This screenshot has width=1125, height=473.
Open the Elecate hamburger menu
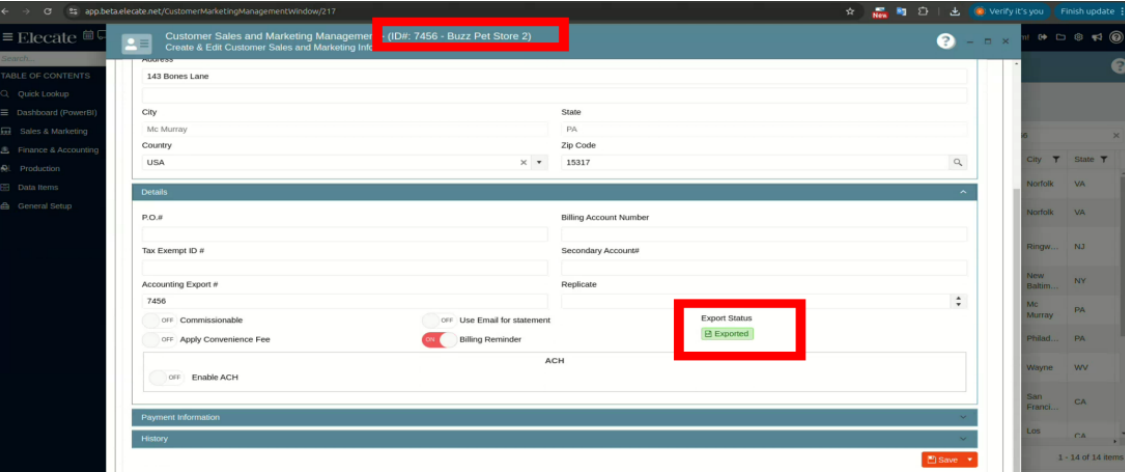(x=7, y=37)
